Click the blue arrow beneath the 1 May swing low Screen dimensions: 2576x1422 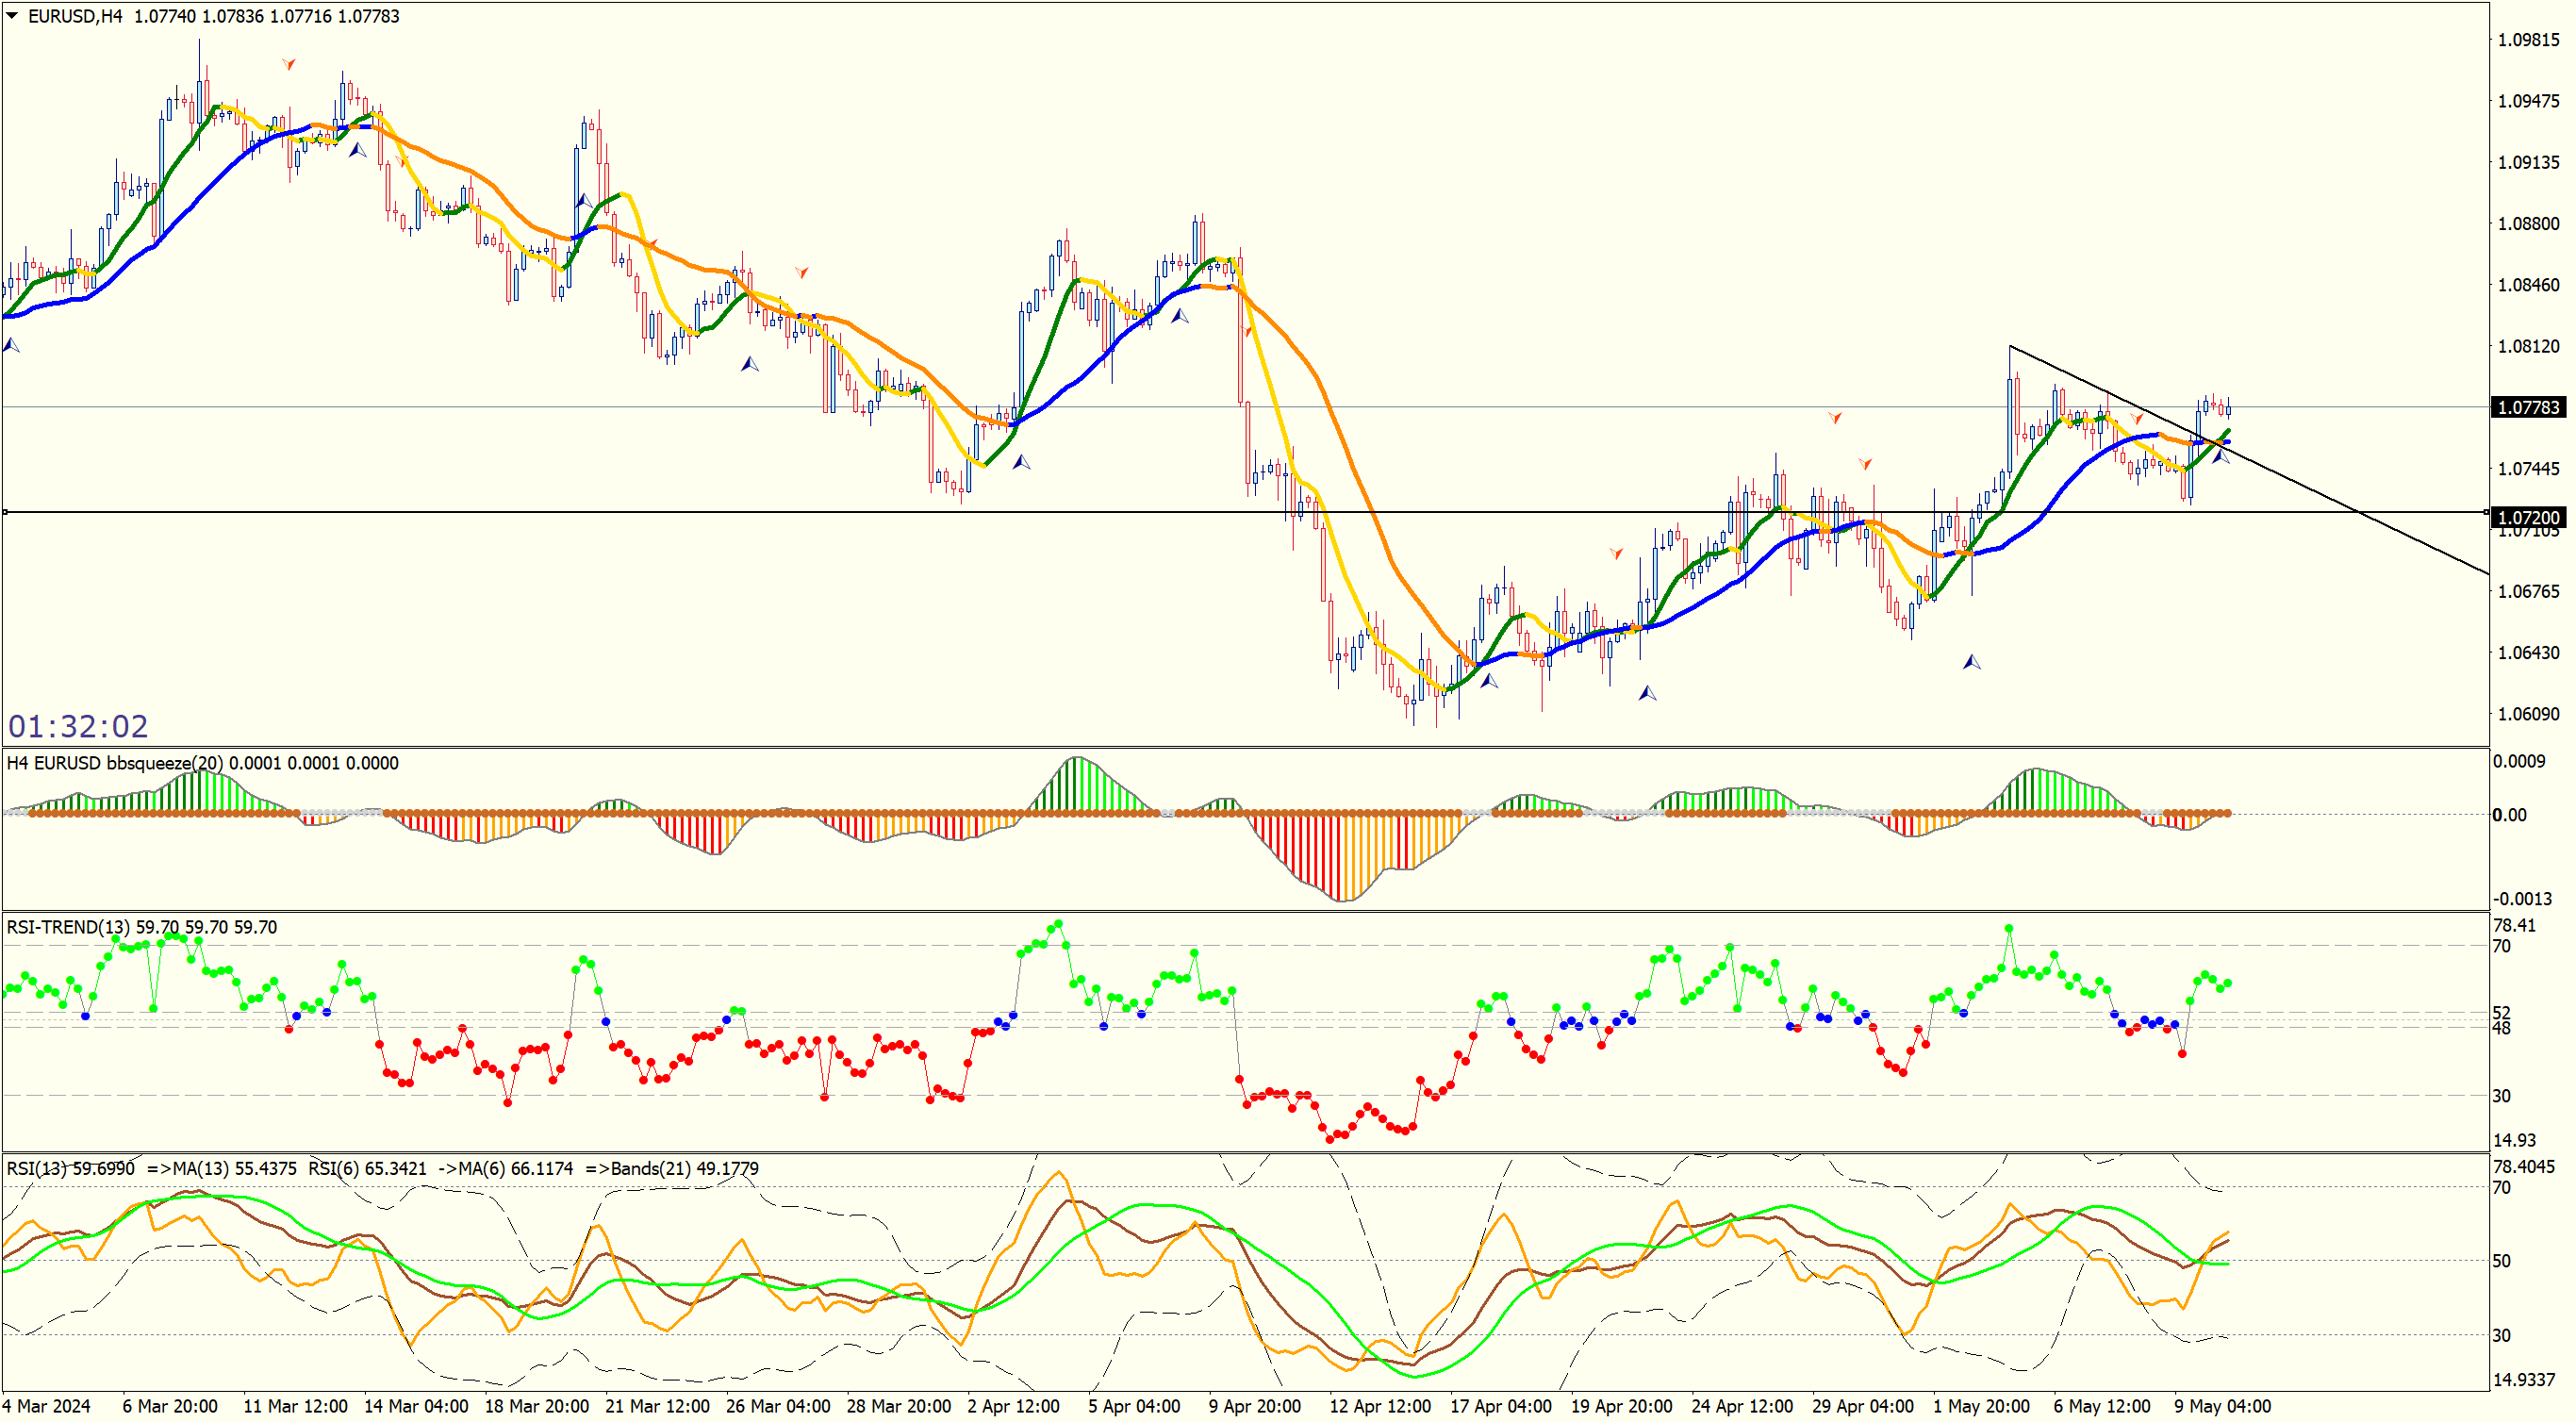[1971, 662]
